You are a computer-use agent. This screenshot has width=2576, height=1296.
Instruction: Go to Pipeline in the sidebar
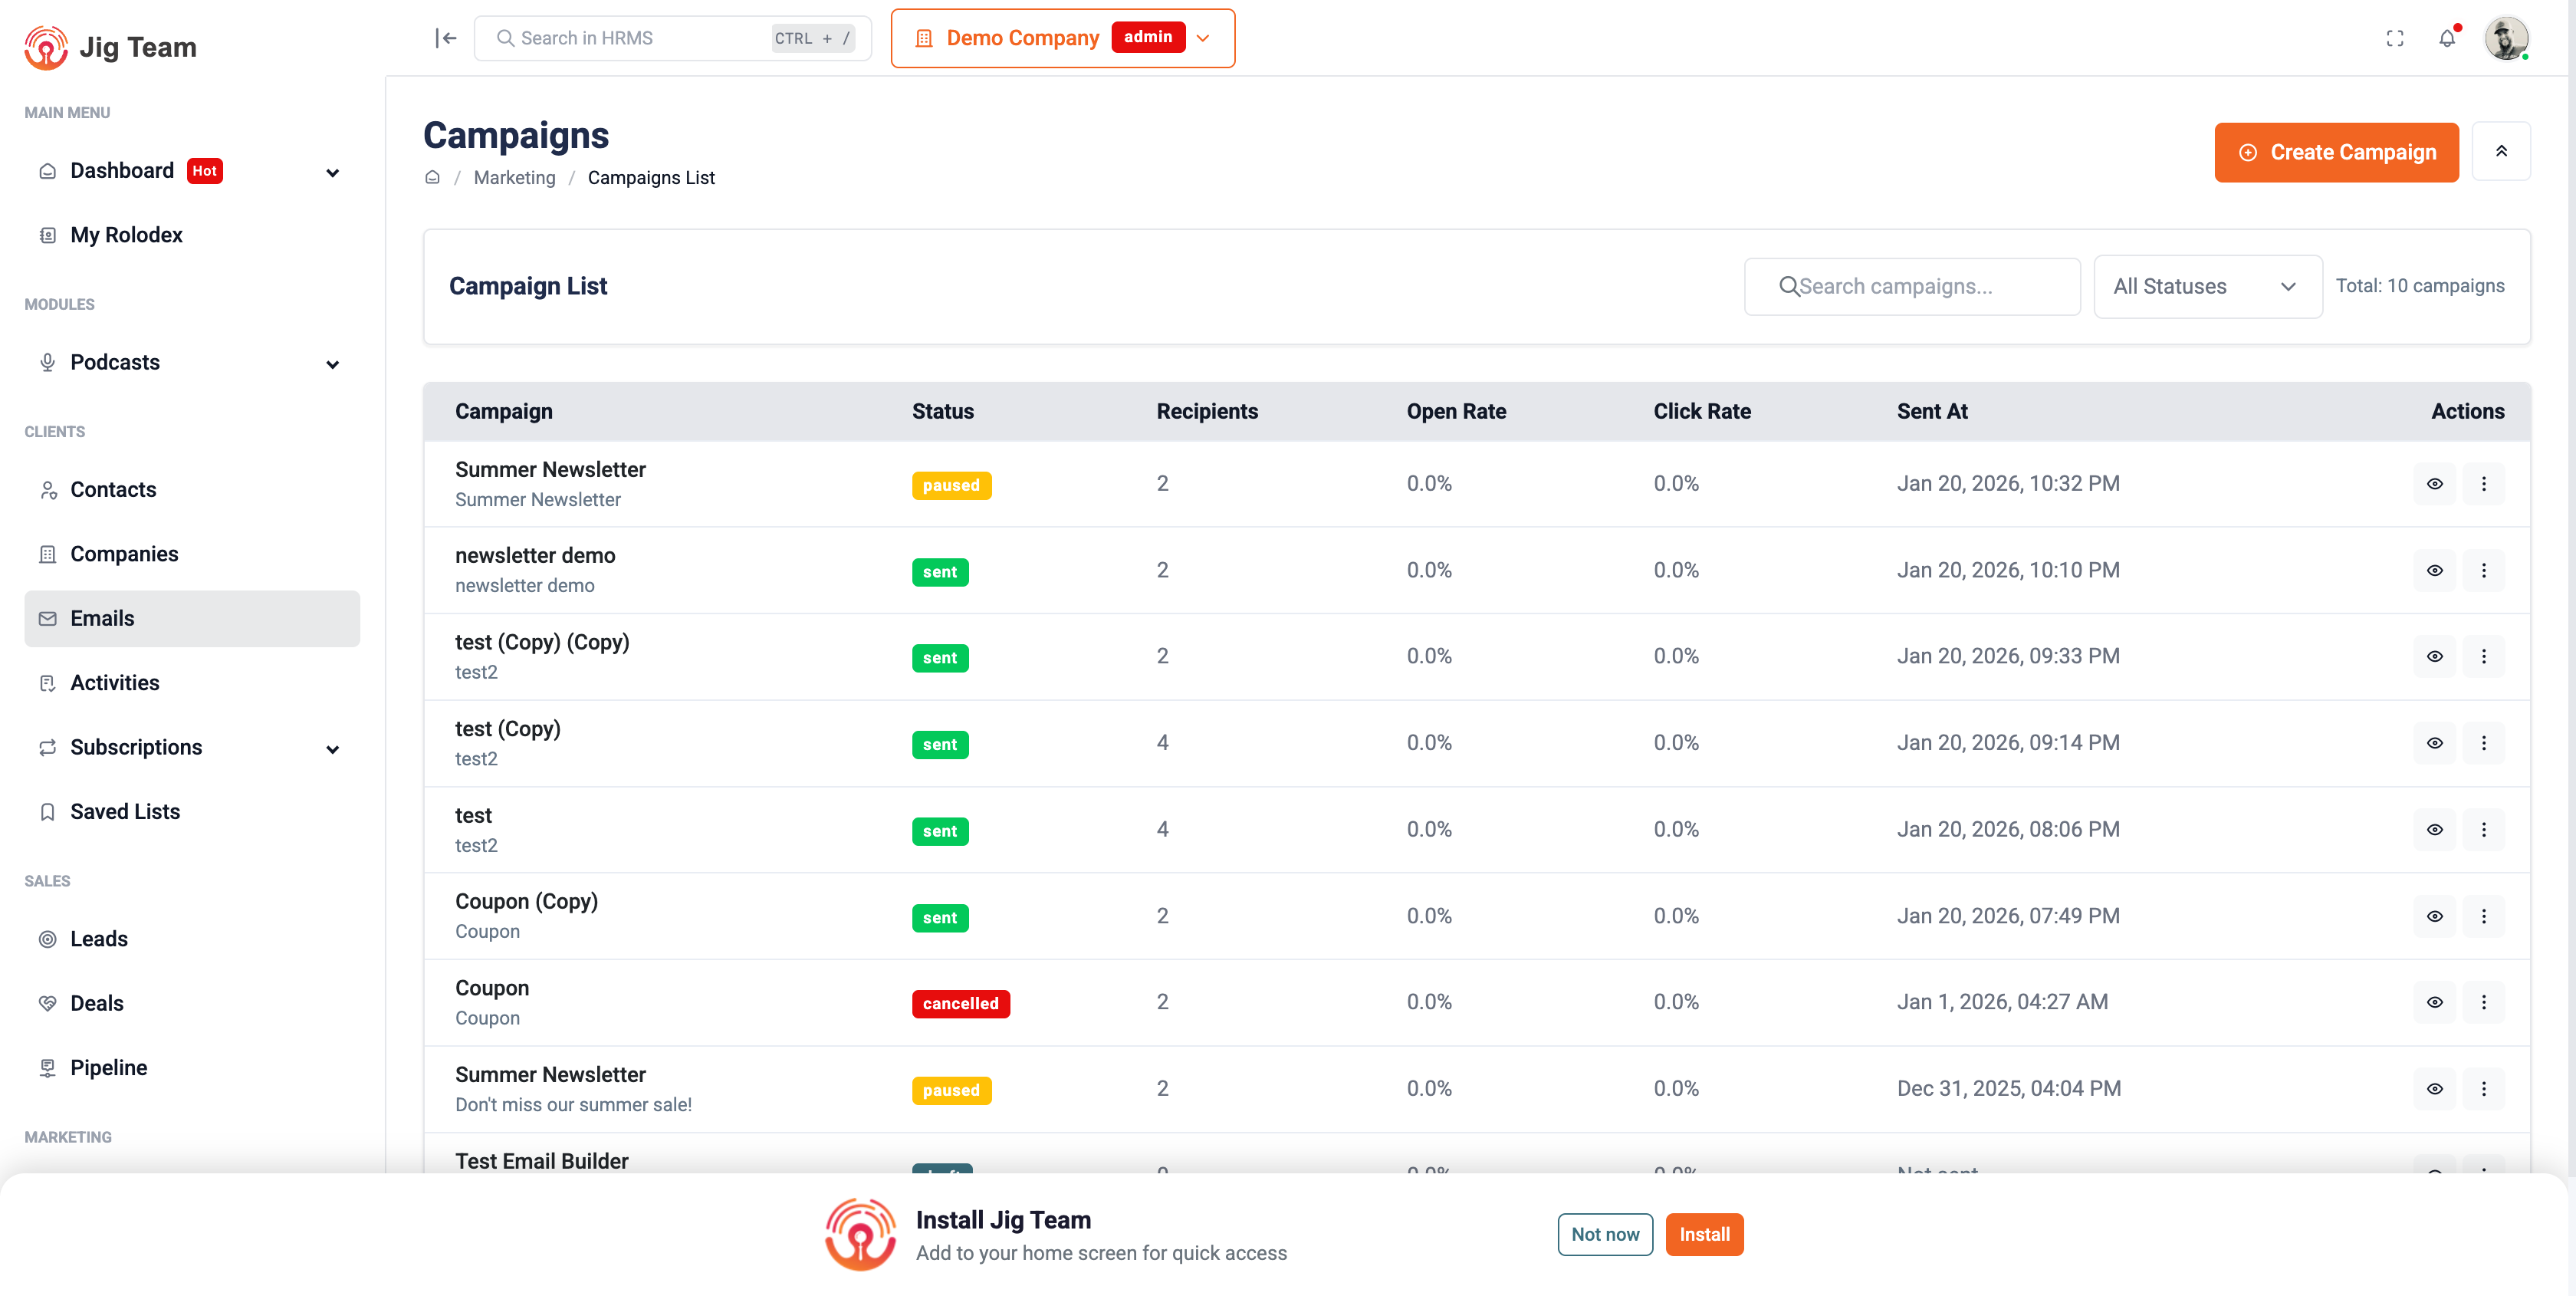(x=108, y=1067)
